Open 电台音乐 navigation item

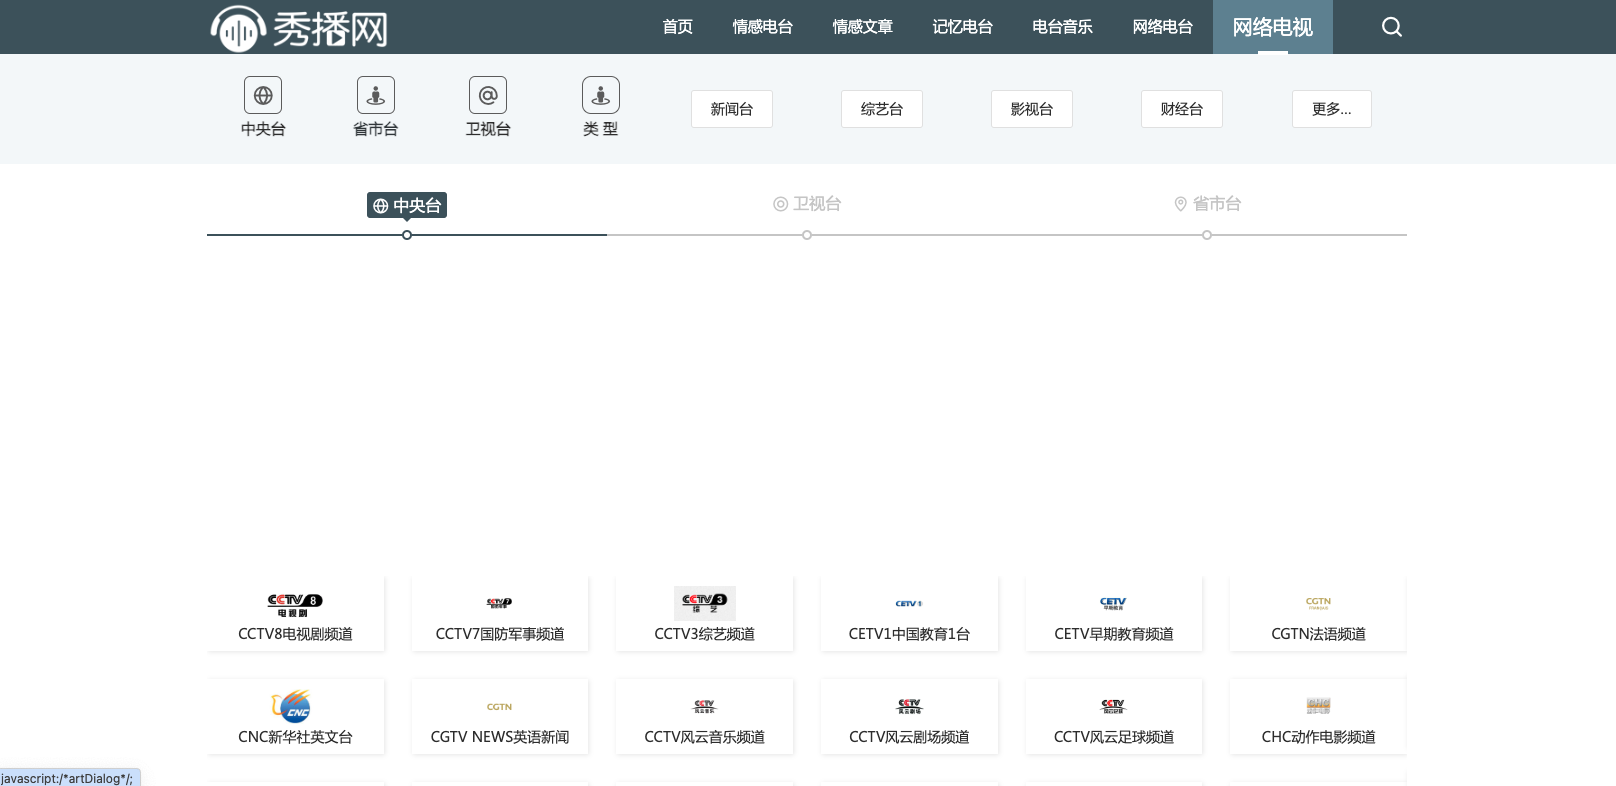[1063, 27]
